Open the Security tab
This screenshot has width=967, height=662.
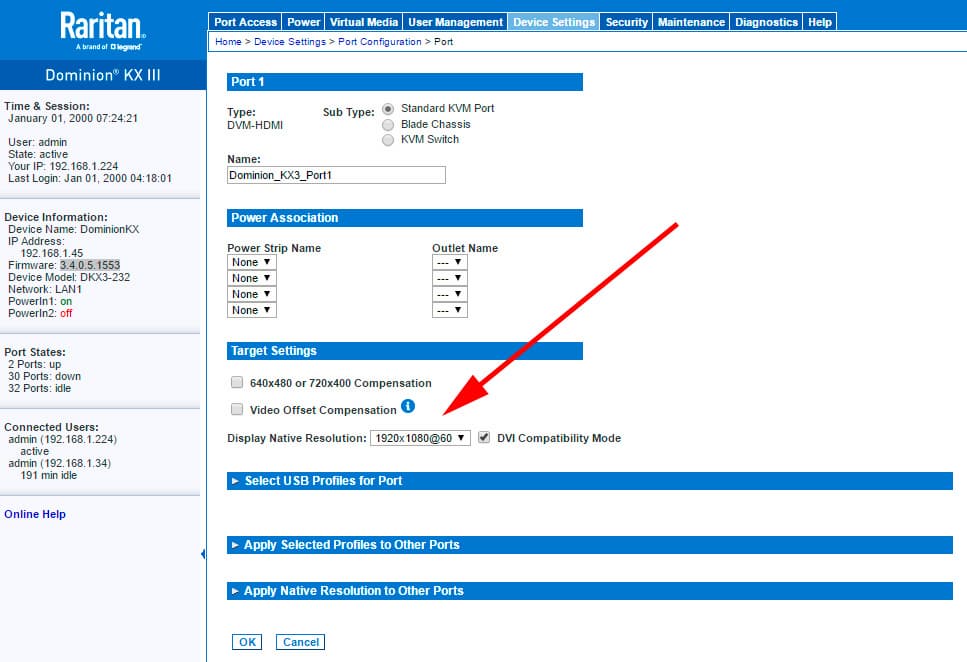pyautogui.click(x=626, y=22)
